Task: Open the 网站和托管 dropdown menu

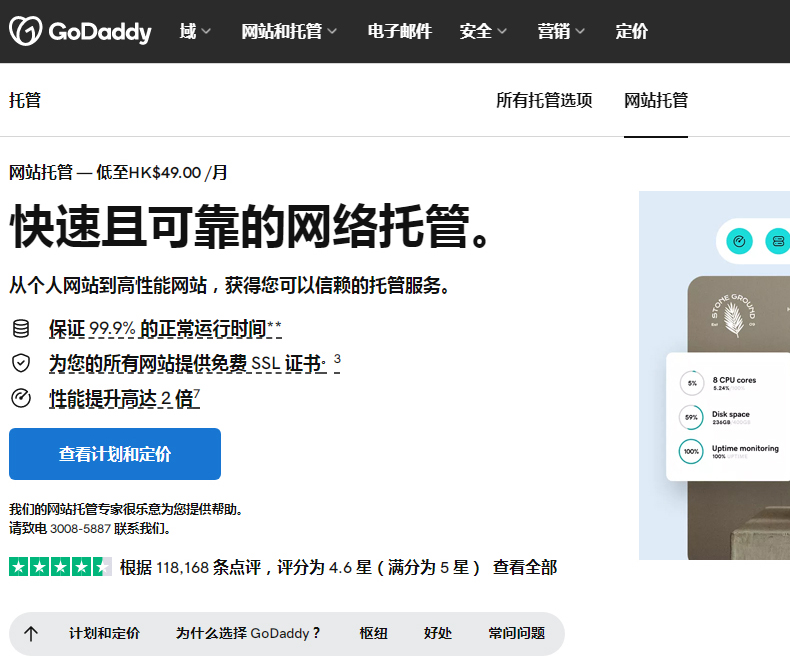Action: tap(289, 31)
